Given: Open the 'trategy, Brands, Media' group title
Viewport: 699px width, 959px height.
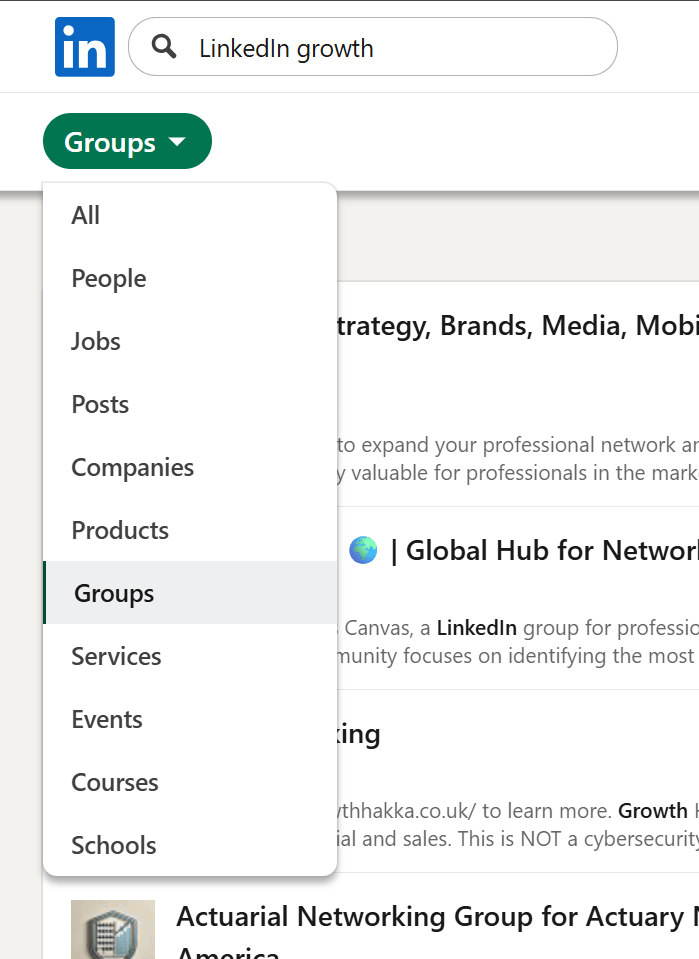Looking at the screenshot, I should [x=518, y=325].
